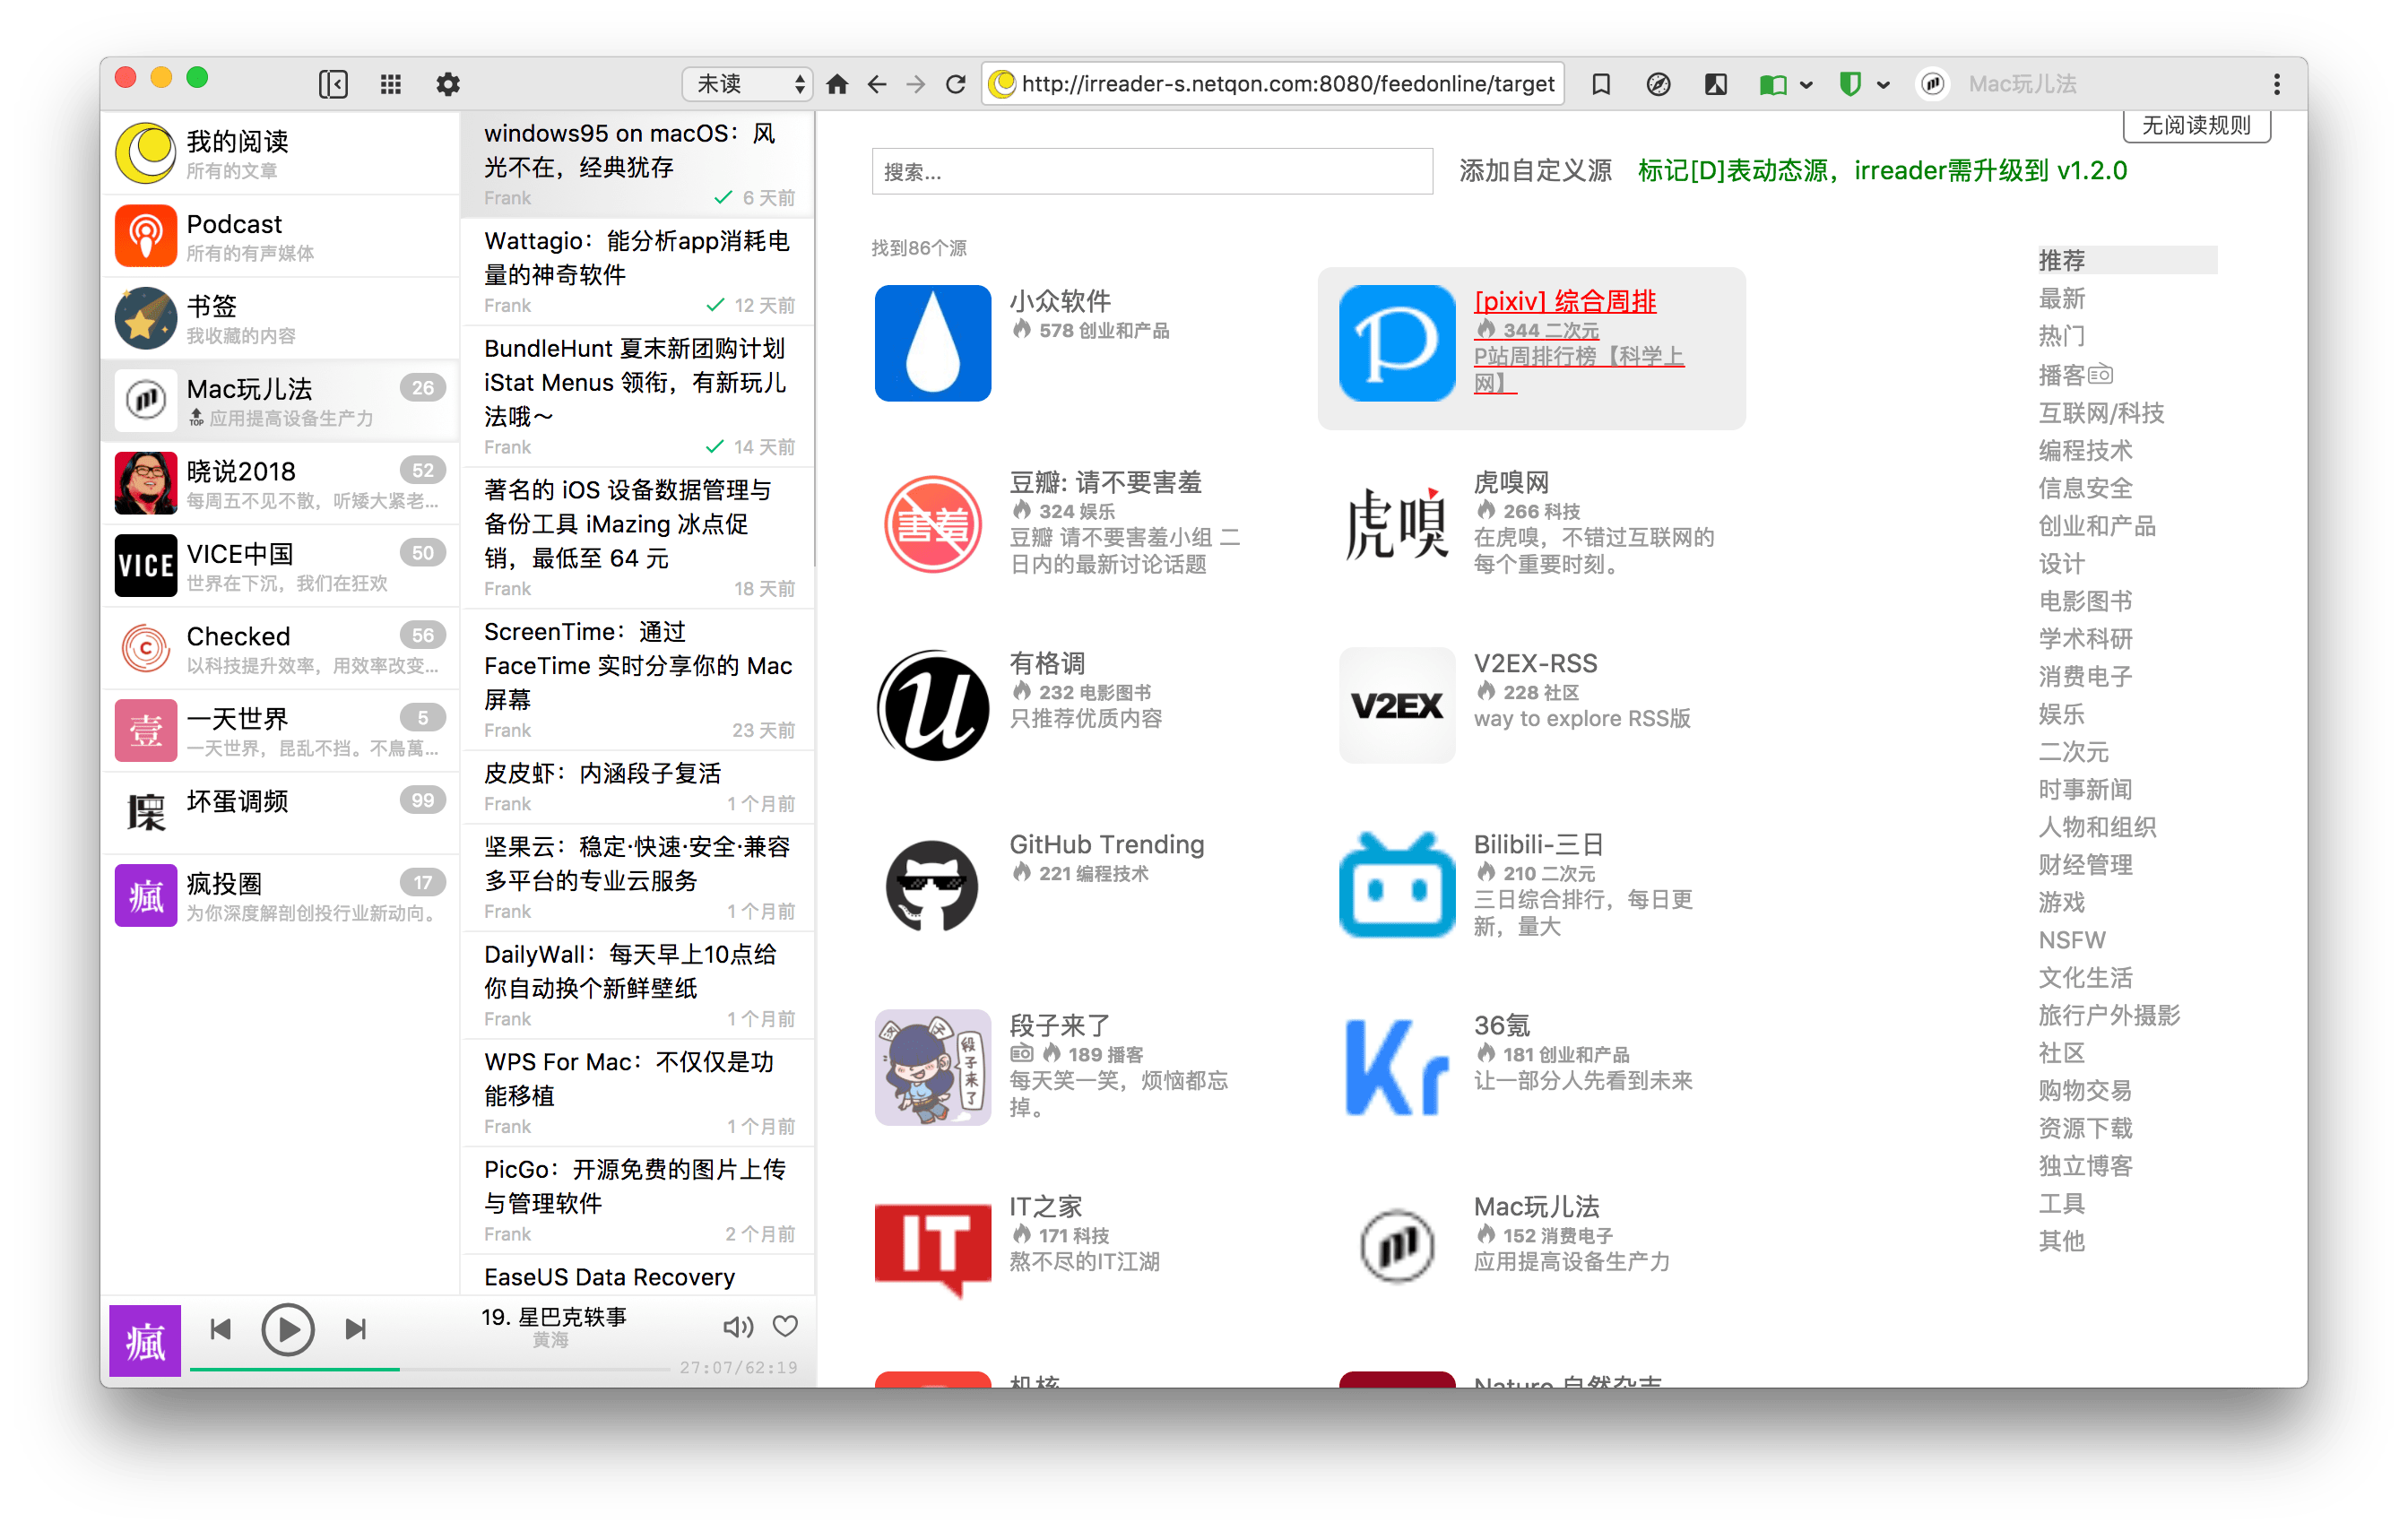The height and width of the screenshot is (1531, 2408).
Task: Select the 最新 category
Action: pyautogui.click(x=2062, y=298)
